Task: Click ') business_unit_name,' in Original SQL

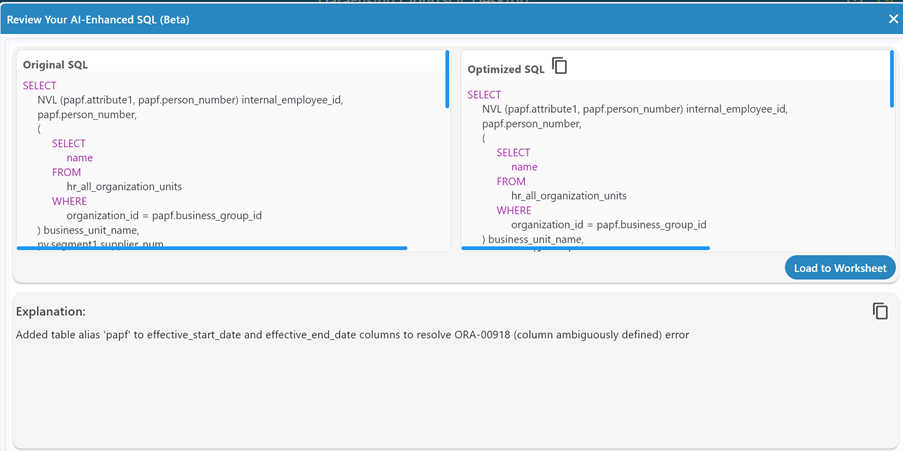Action: click(x=88, y=230)
